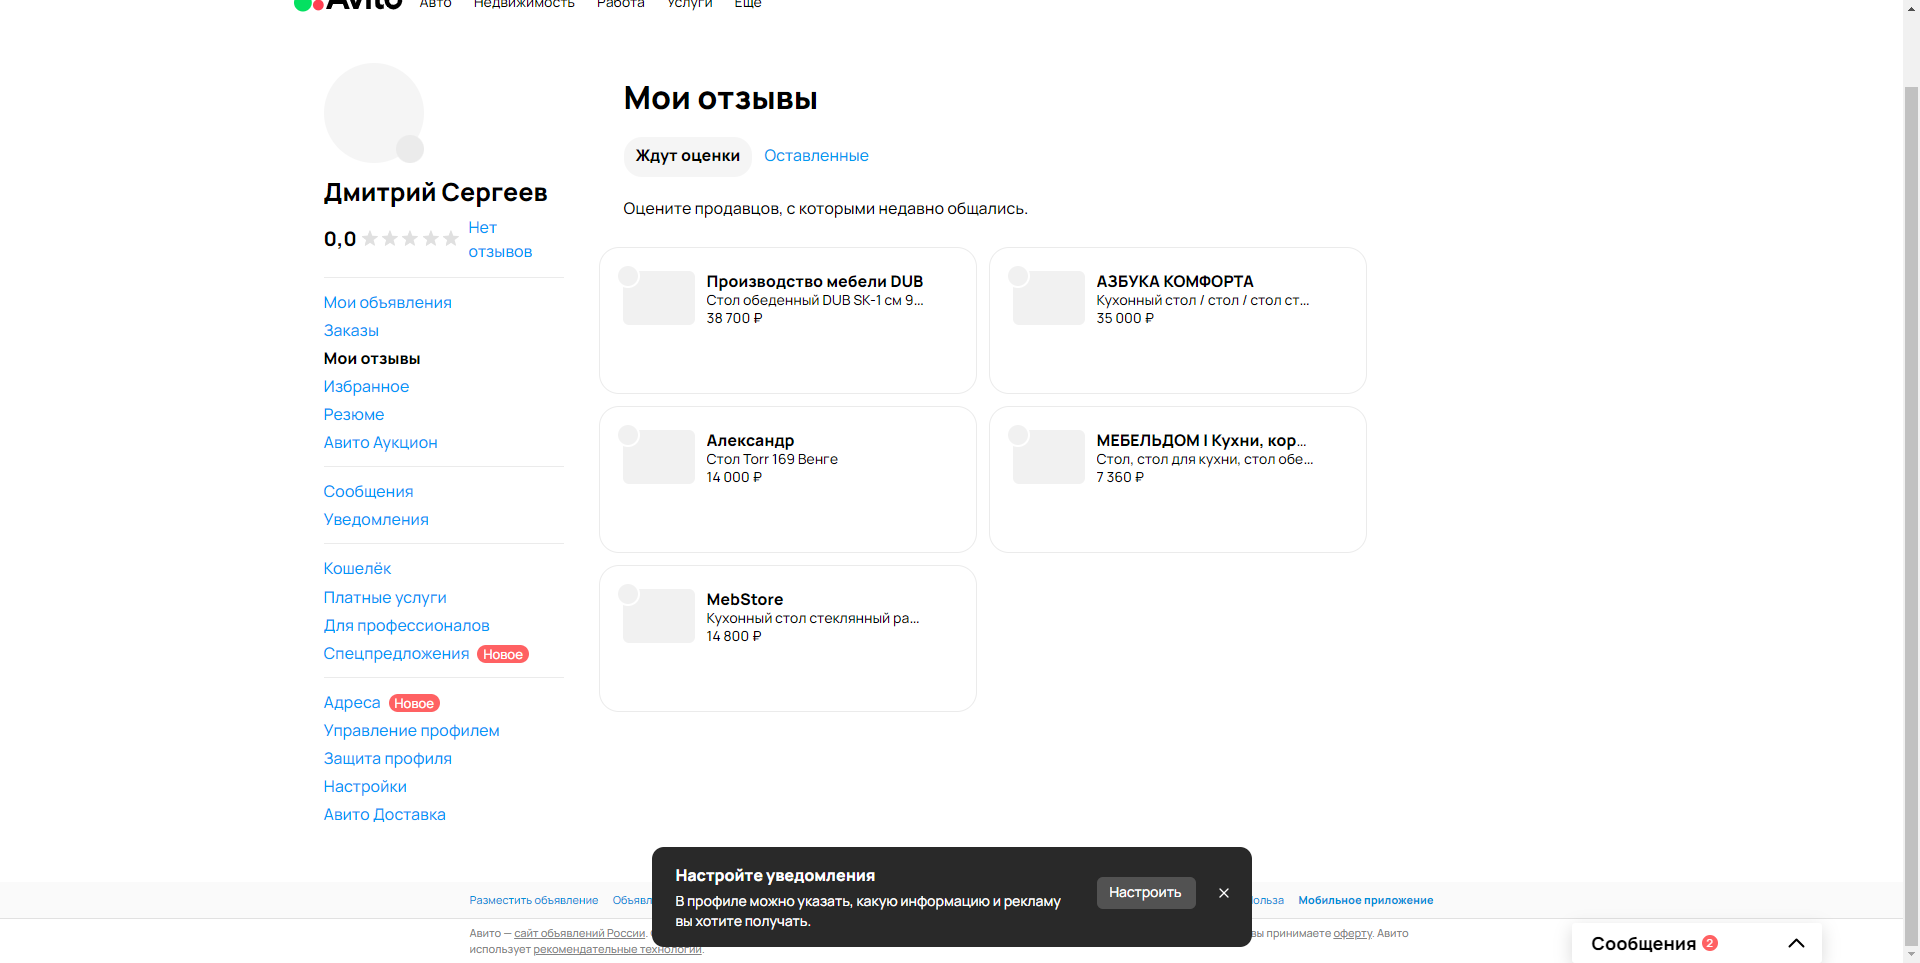The image size is (1920, 963).
Task: Open the оферту link in the footer
Action: (1353, 933)
